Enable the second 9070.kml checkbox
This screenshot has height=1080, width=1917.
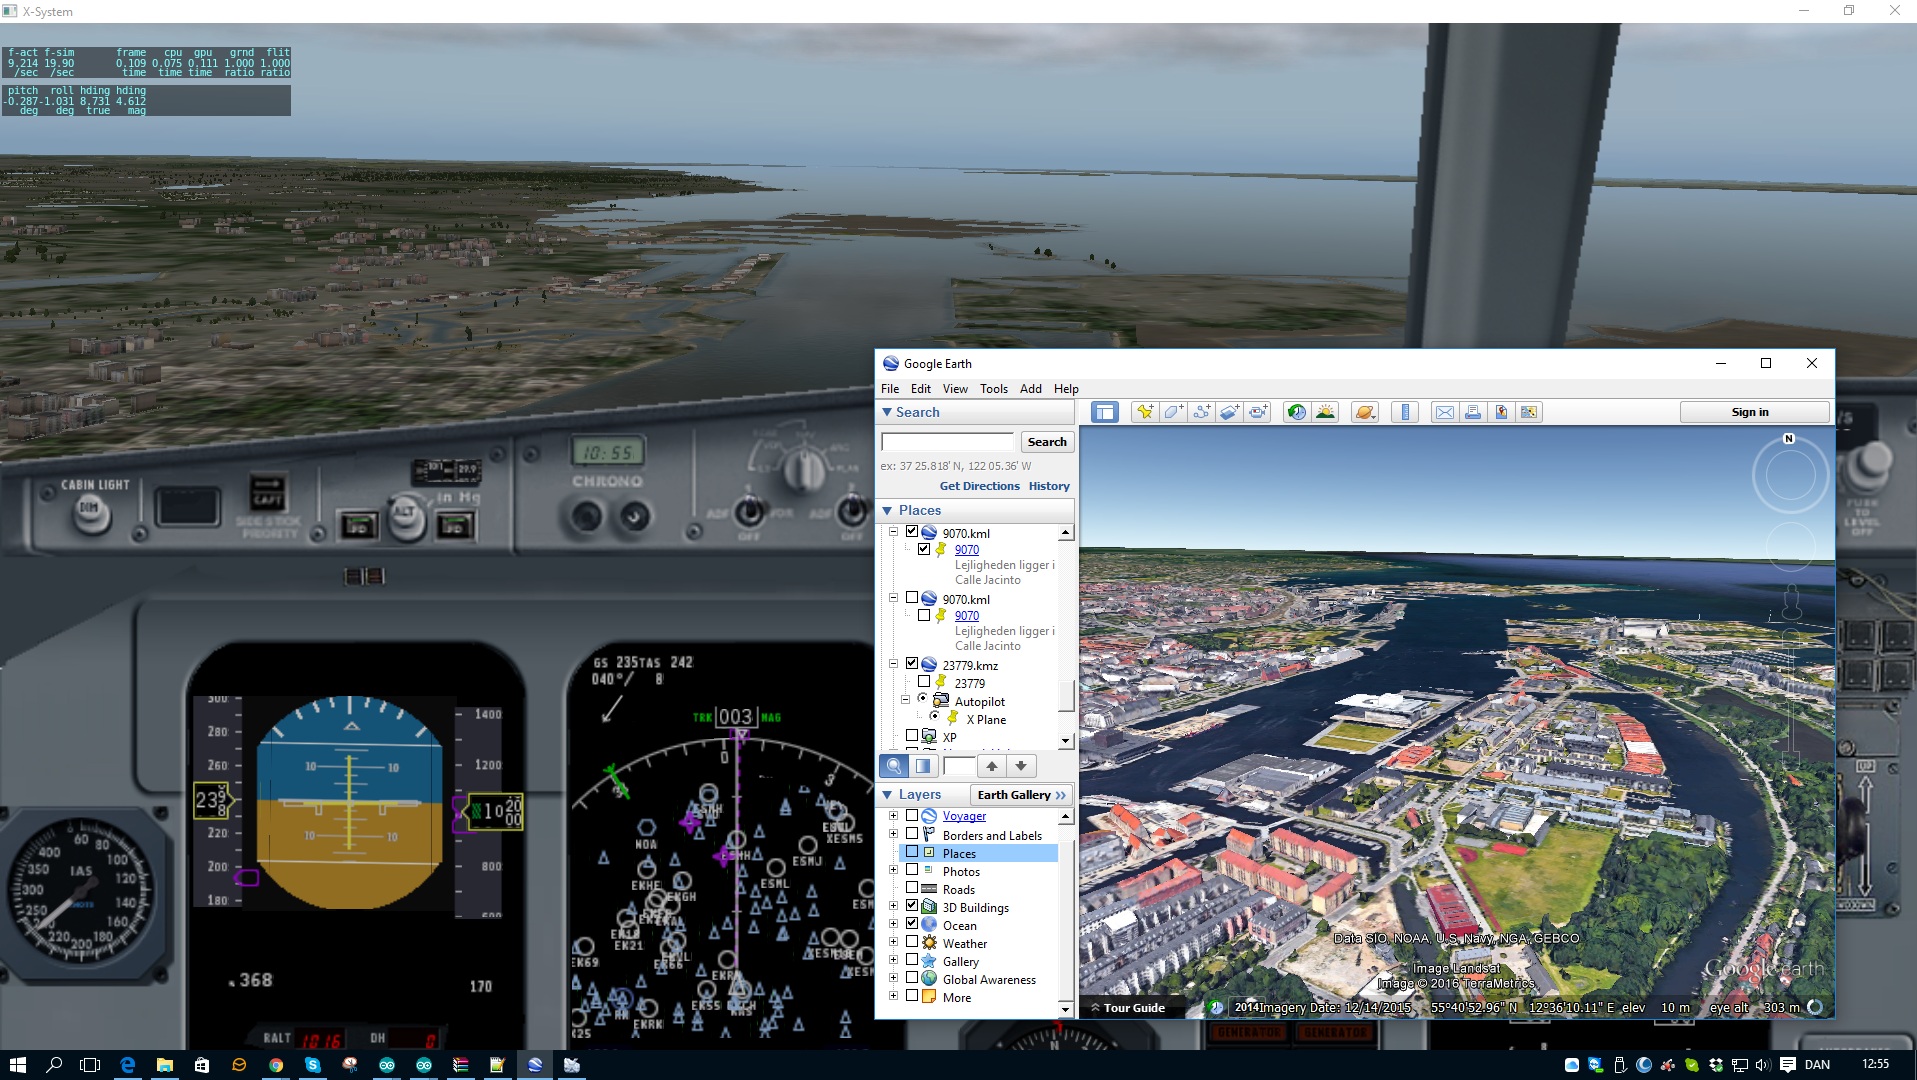pos(912,598)
